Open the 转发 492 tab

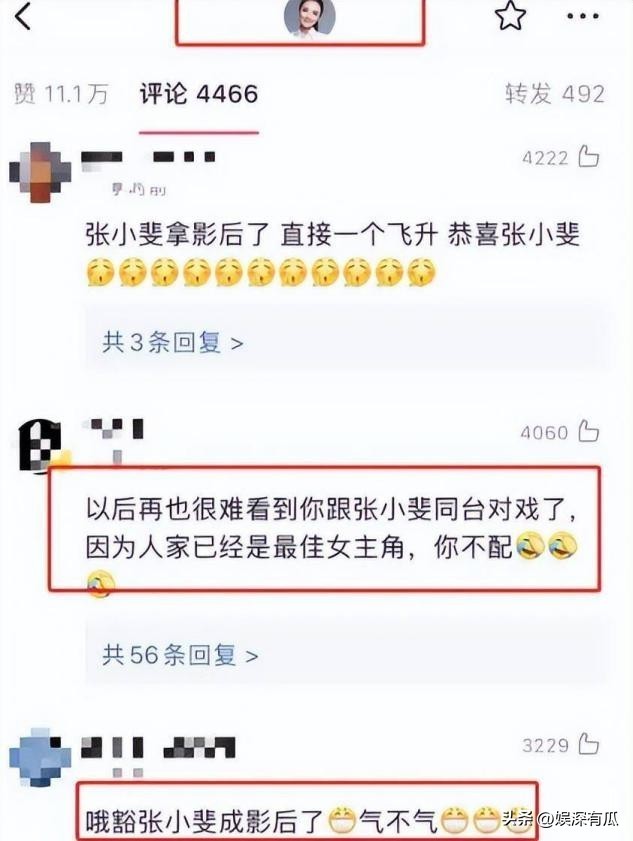point(555,94)
